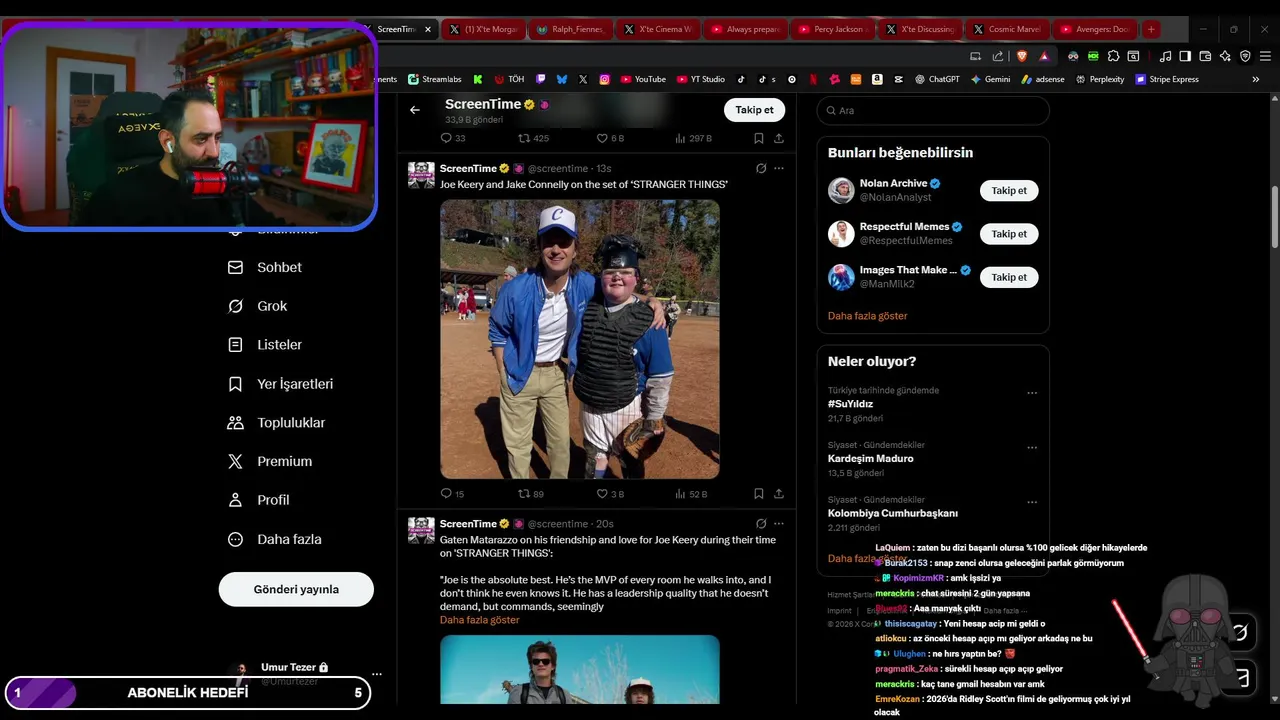Switch to Ralph_Fiennes browser tab
The width and height of the screenshot is (1280, 720).
tap(570, 29)
